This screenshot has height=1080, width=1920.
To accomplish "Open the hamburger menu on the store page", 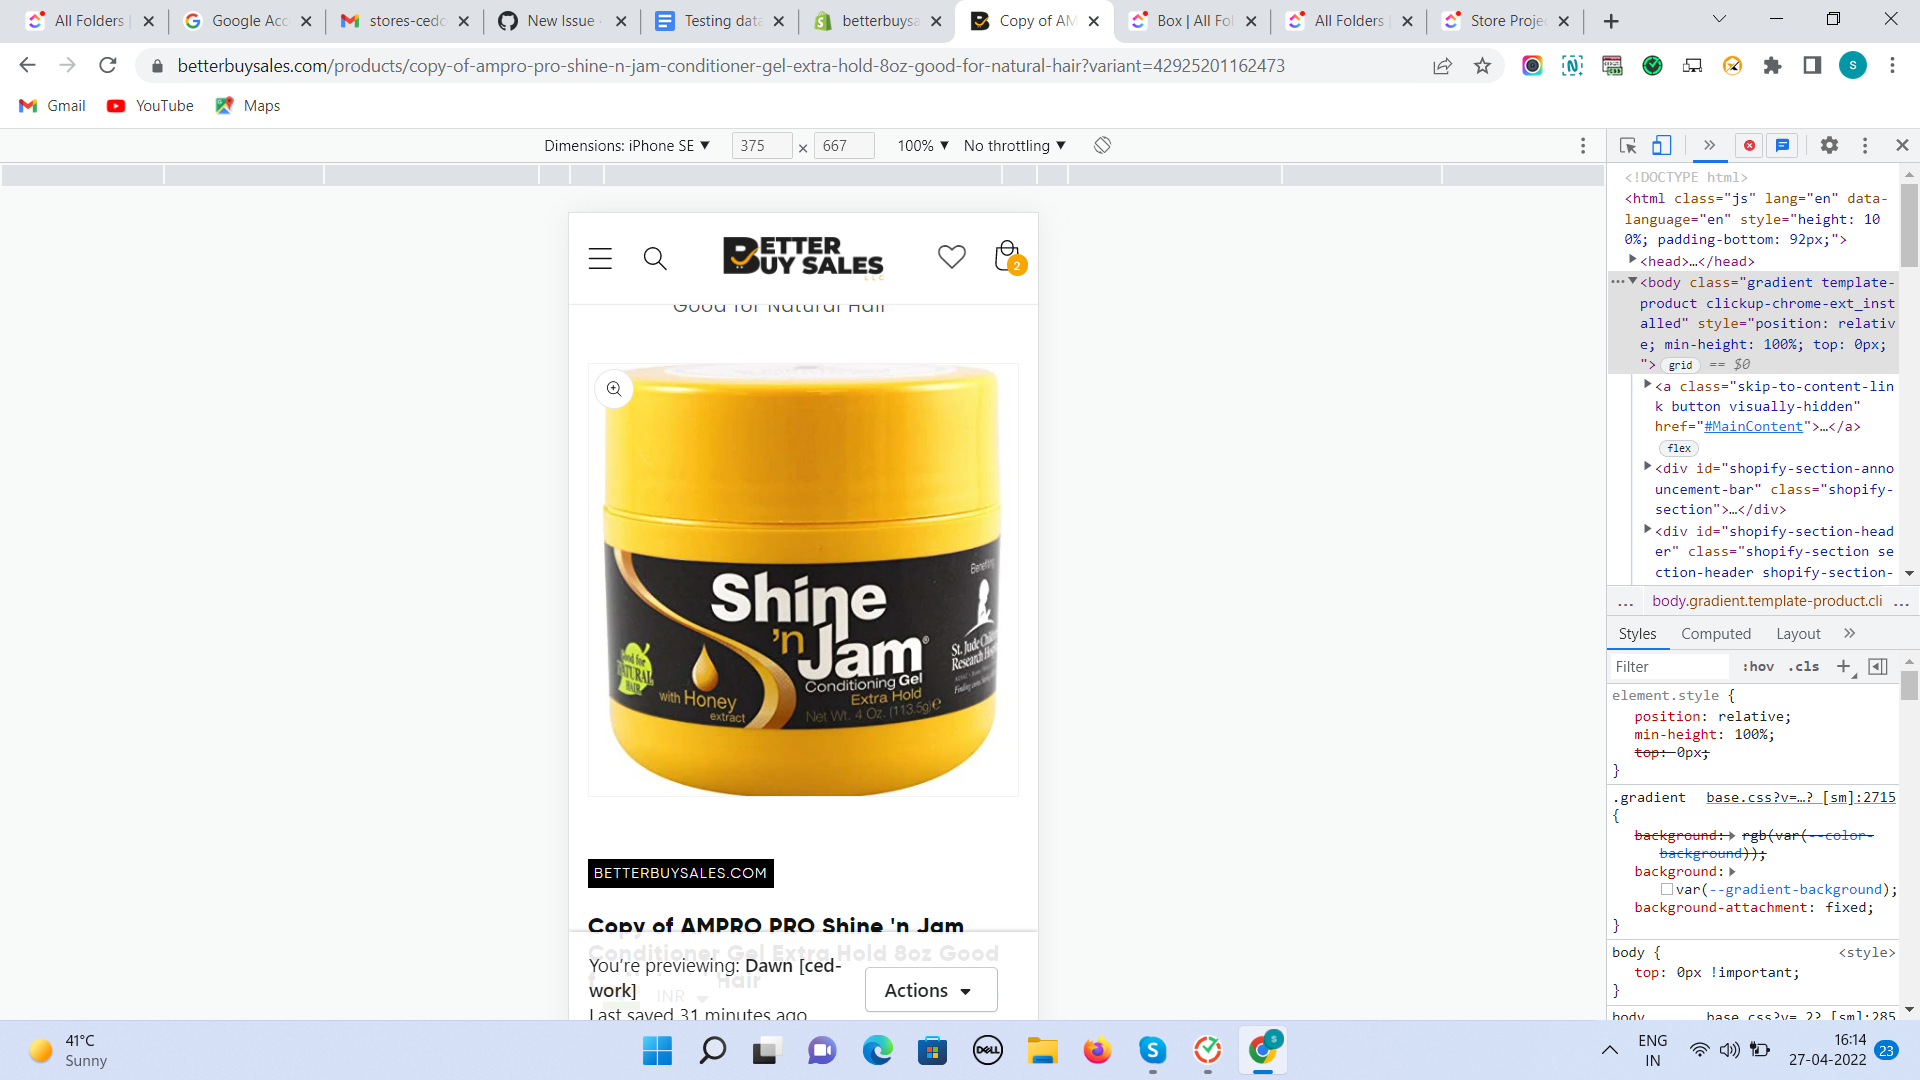I will click(600, 259).
